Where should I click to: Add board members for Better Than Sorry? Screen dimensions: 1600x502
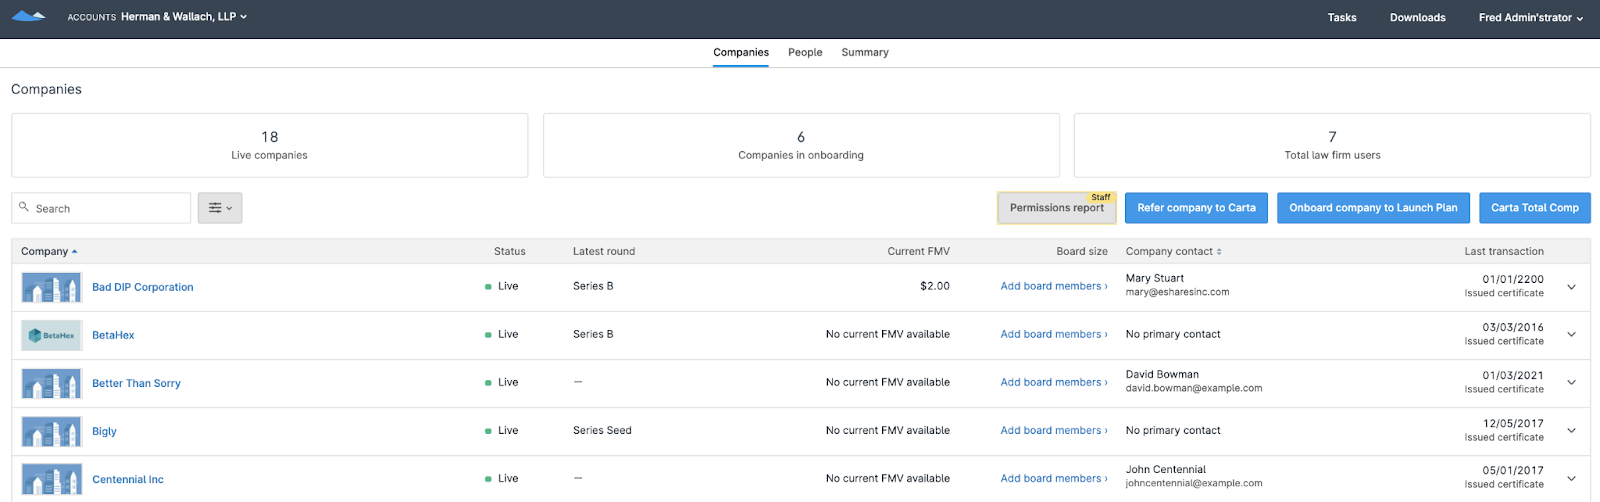1054,382
